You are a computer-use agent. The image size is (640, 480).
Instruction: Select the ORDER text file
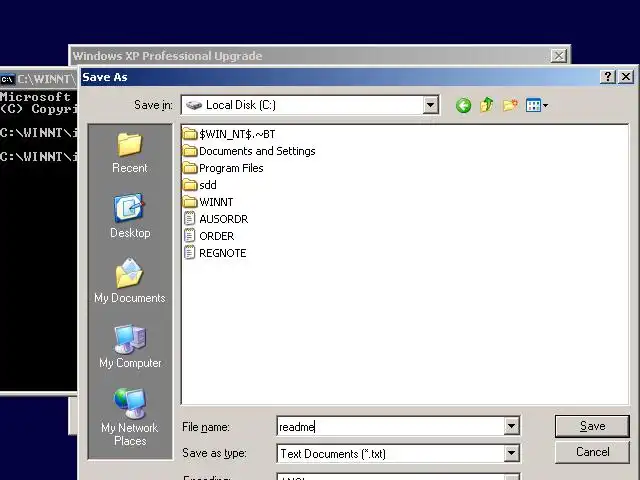pyautogui.click(x=209, y=236)
